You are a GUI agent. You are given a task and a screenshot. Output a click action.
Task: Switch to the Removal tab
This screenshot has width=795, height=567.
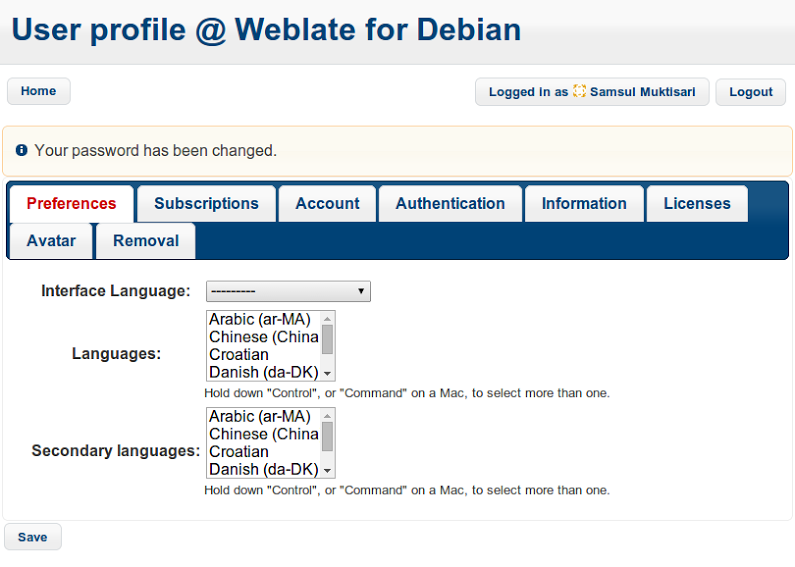tap(146, 240)
